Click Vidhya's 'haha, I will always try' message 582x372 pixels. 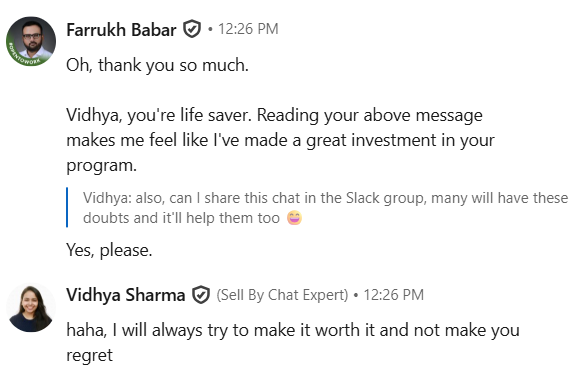[x=292, y=342]
